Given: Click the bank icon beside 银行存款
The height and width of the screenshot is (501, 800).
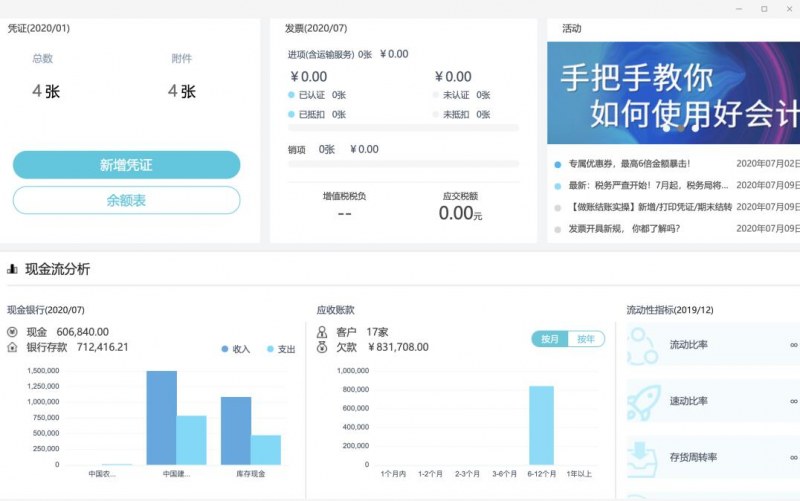Looking at the screenshot, I should point(12,347).
